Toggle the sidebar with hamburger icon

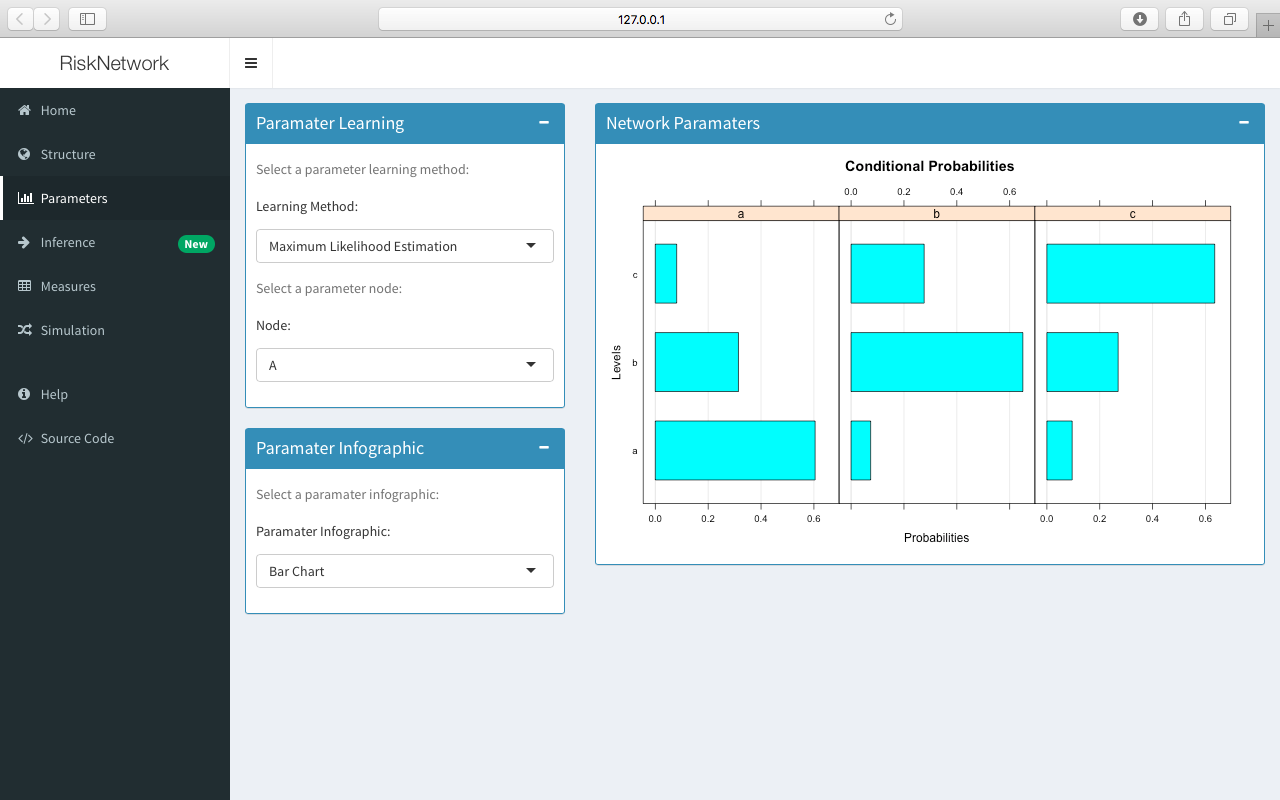[251, 63]
